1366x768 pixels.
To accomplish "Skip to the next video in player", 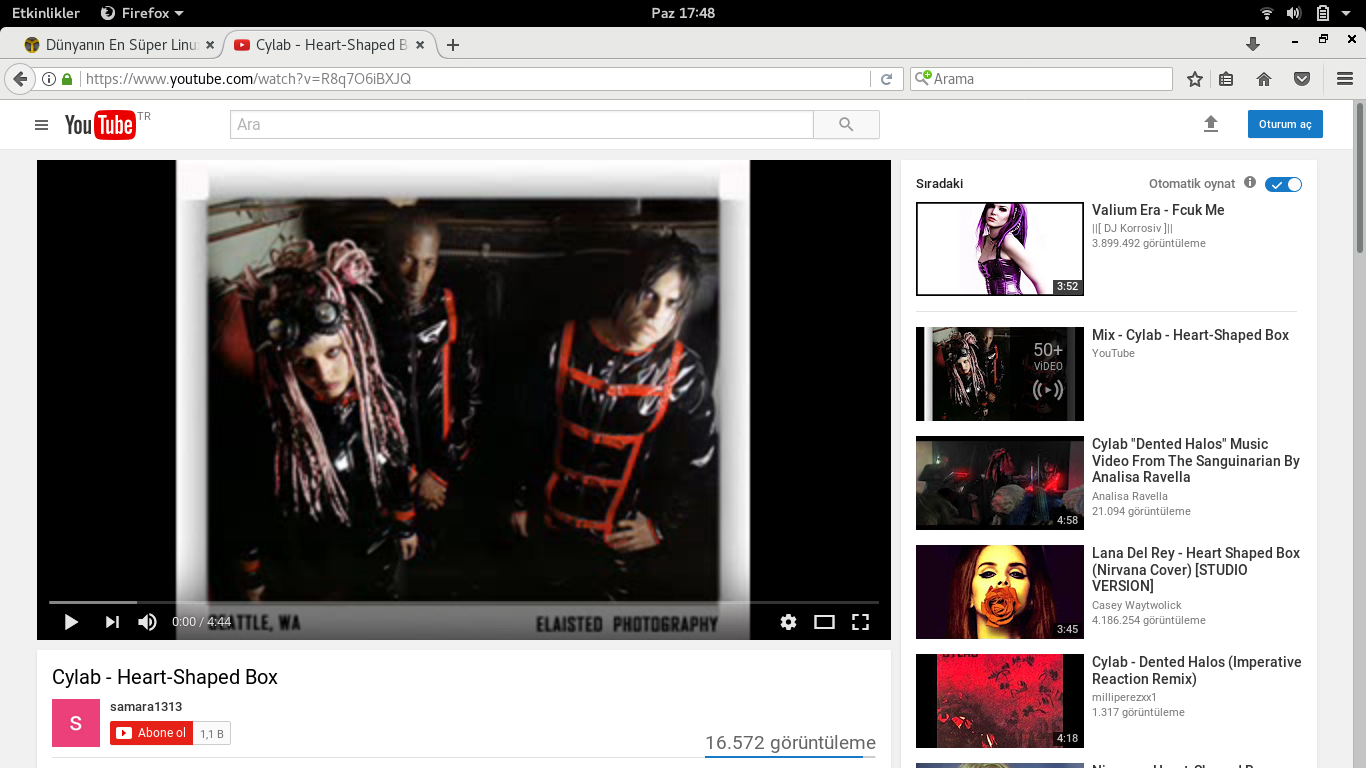I will (x=112, y=622).
